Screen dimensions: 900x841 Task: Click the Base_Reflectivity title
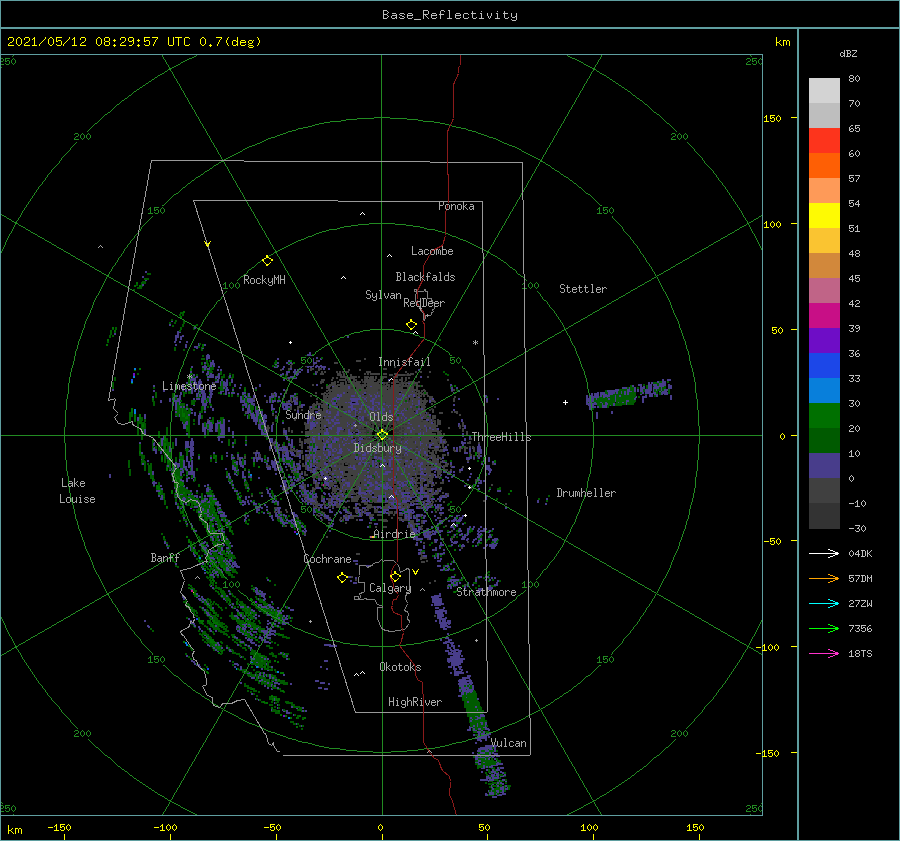[450, 15]
